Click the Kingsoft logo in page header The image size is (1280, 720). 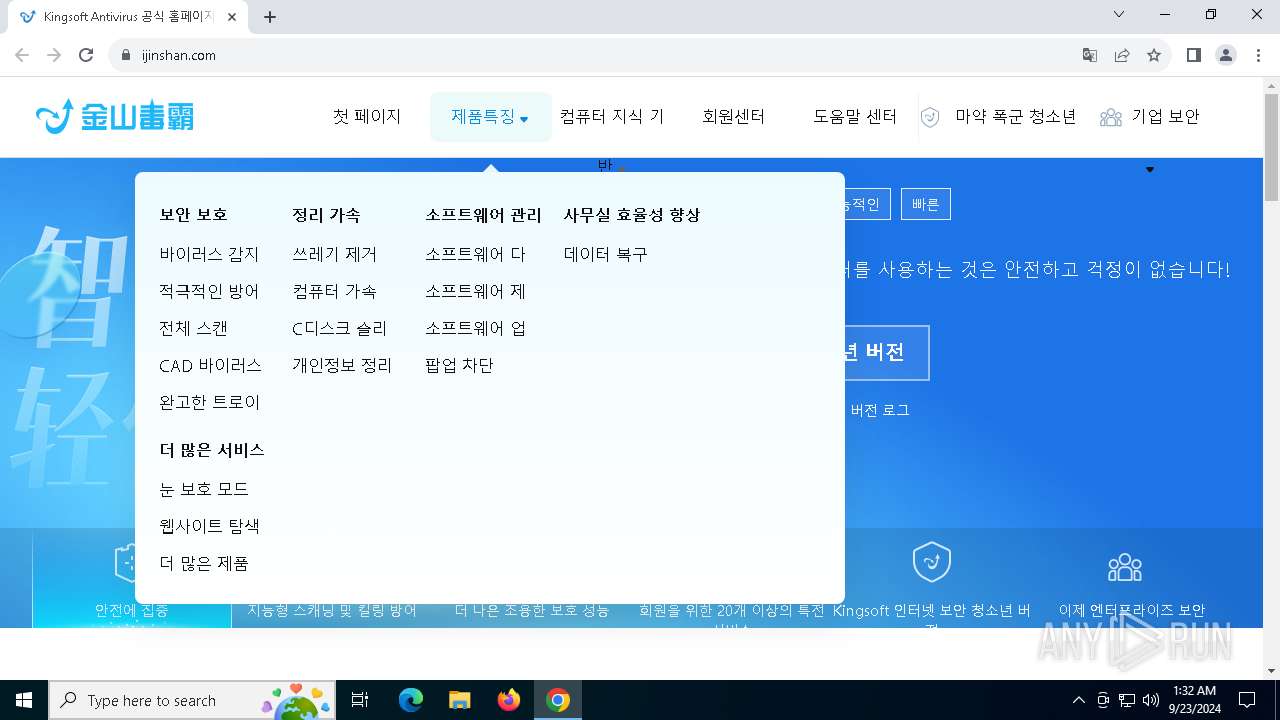pos(115,117)
